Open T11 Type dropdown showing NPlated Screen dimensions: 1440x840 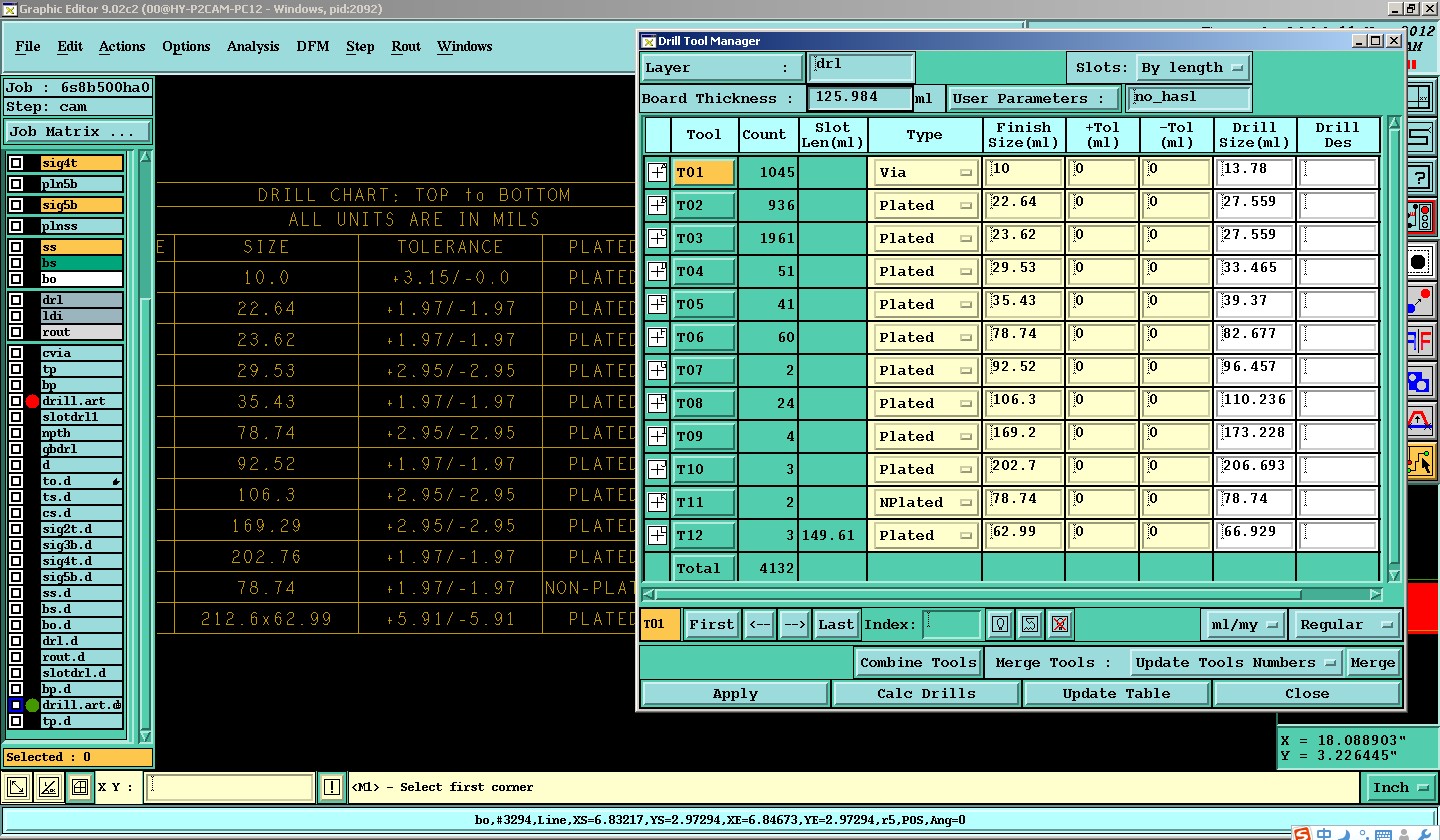(925, 502)
